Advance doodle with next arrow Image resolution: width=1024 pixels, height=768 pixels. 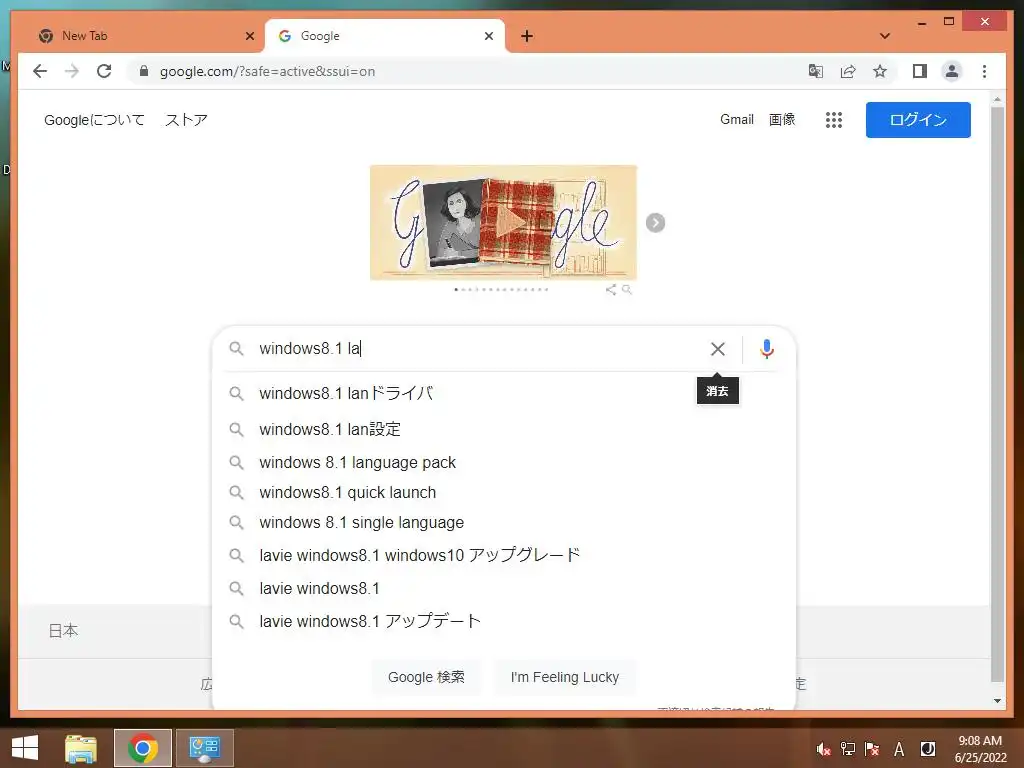[x=655, y=223]
